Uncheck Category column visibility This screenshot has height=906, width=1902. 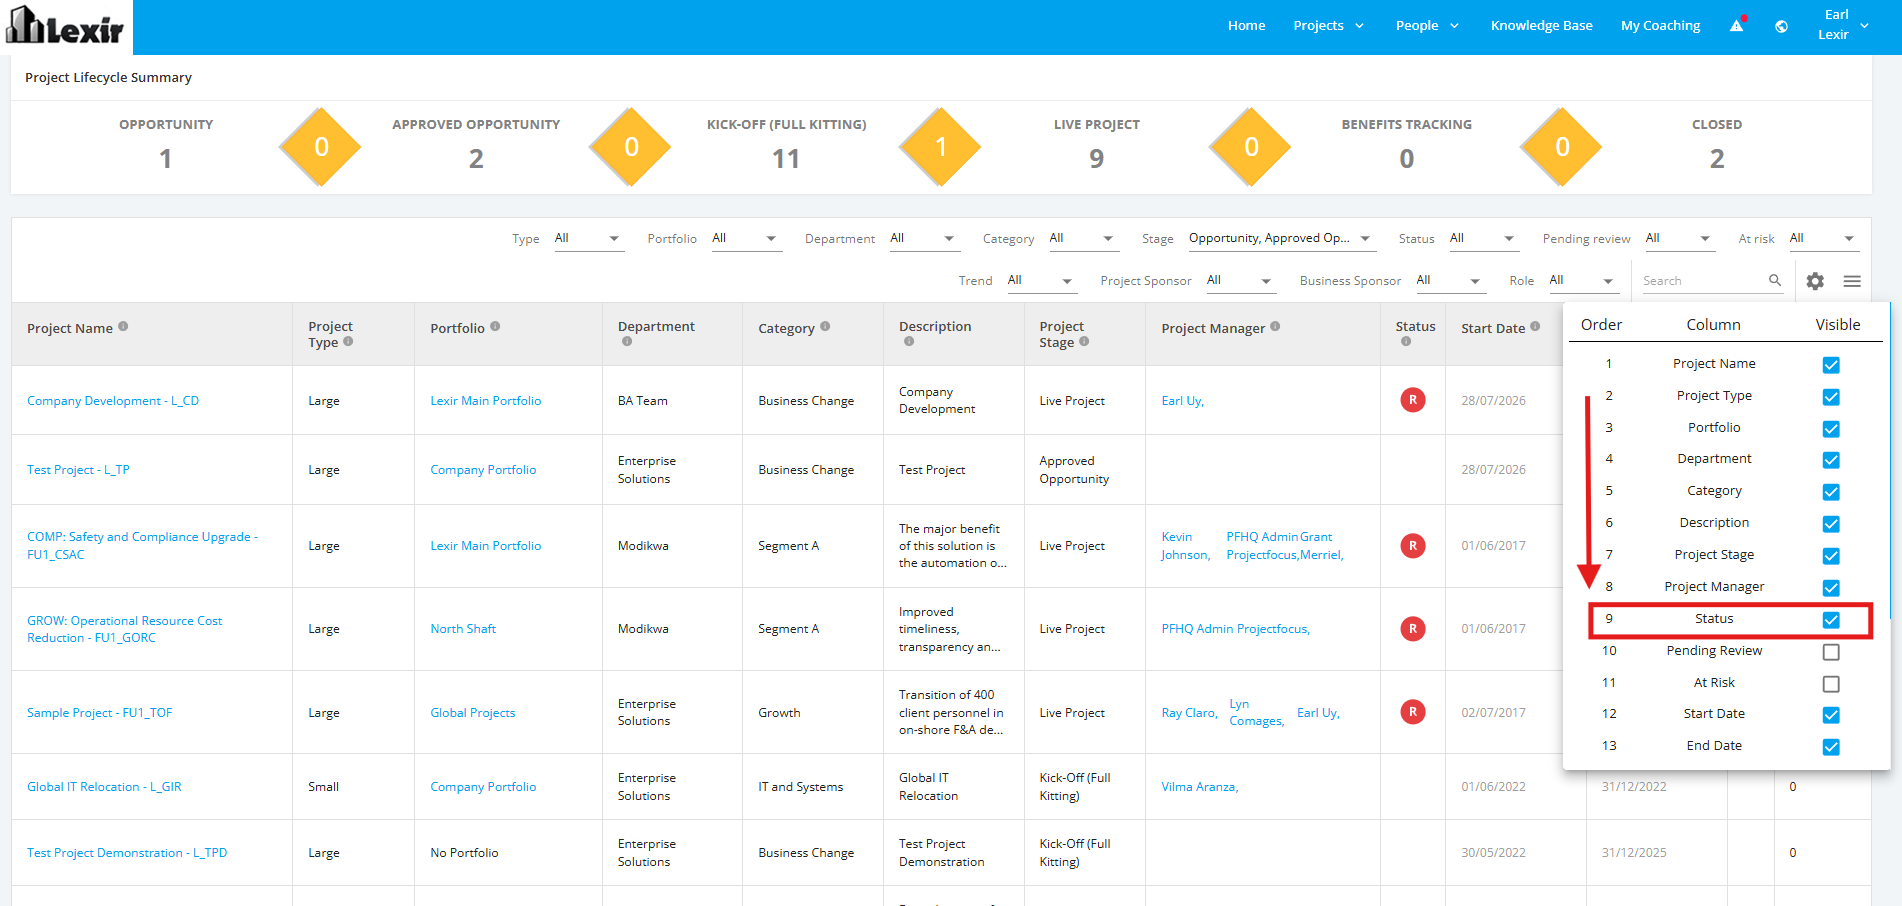(x=1831, y=492)
